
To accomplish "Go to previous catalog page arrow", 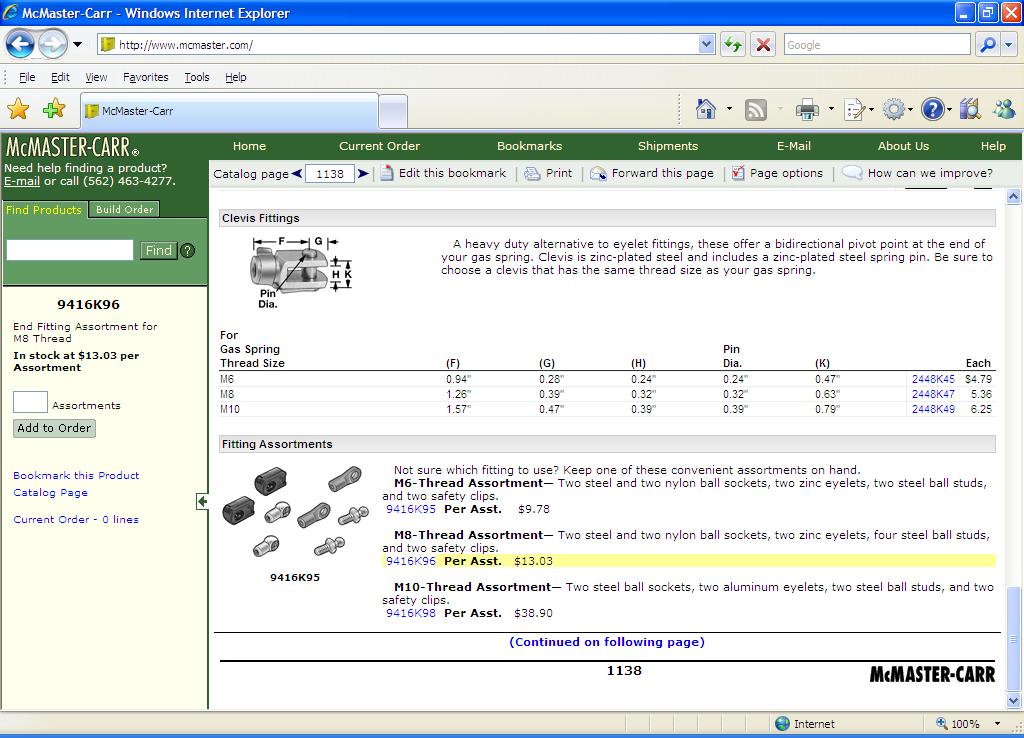I will pos(297,174).
